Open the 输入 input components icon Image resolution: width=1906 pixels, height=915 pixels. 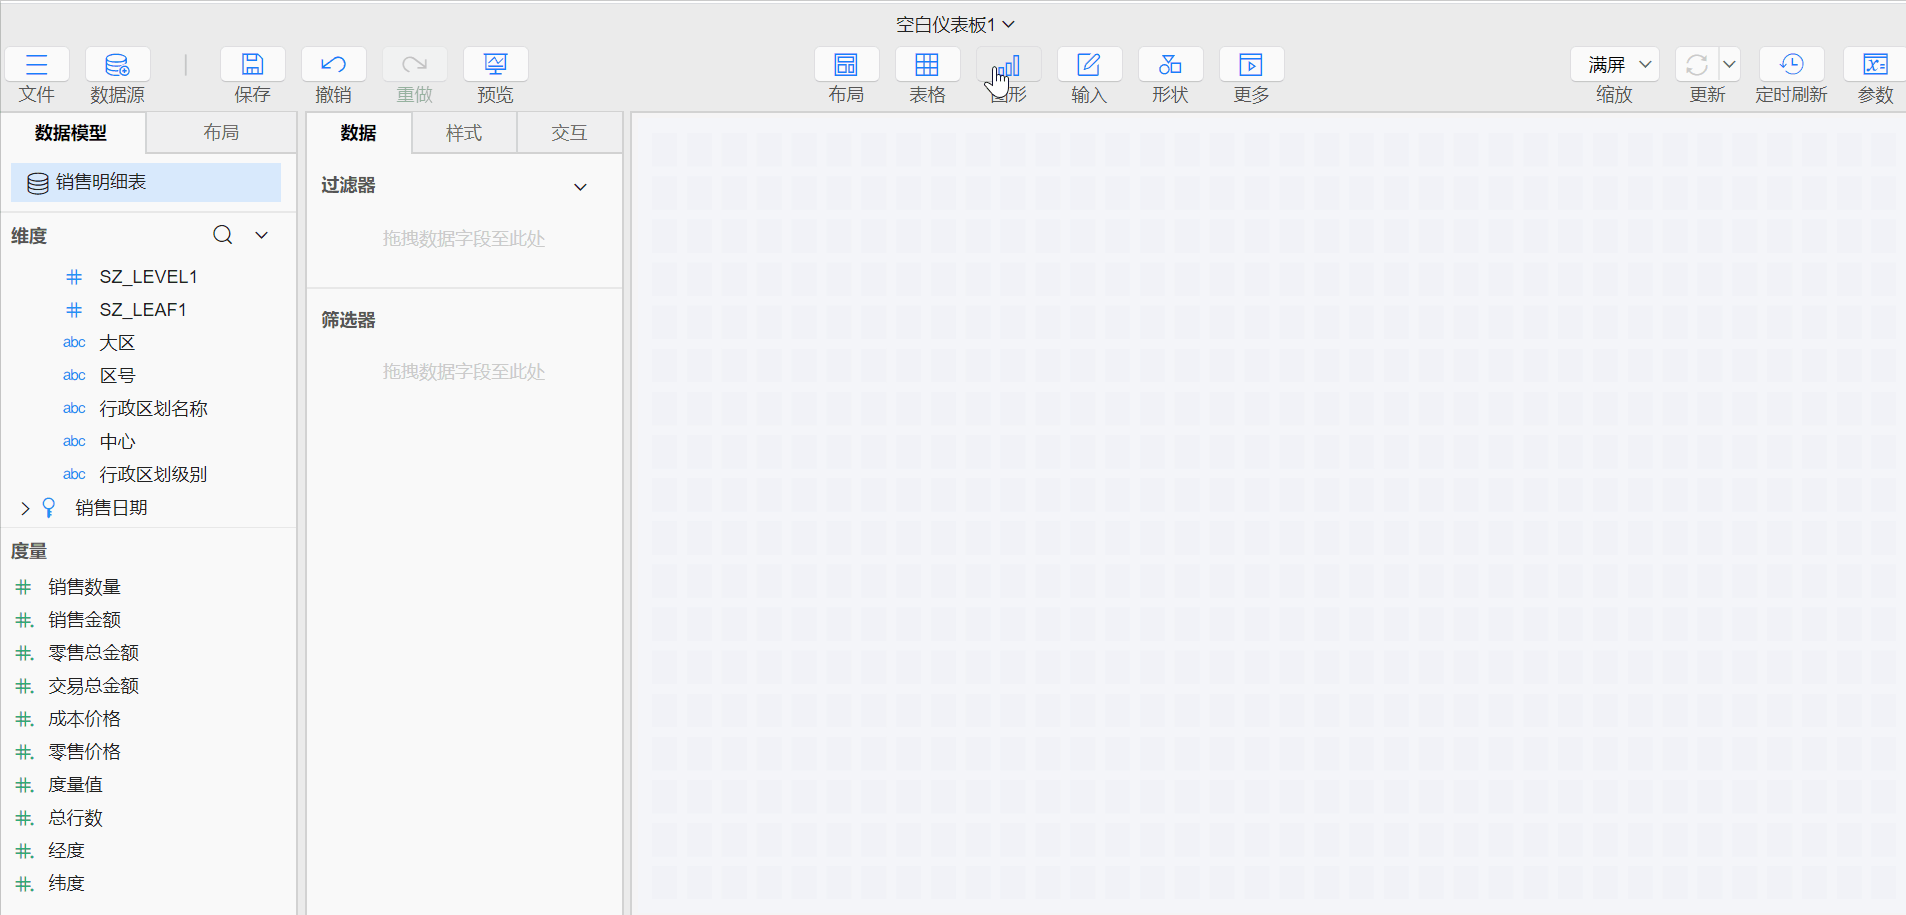coord(1088,66)
